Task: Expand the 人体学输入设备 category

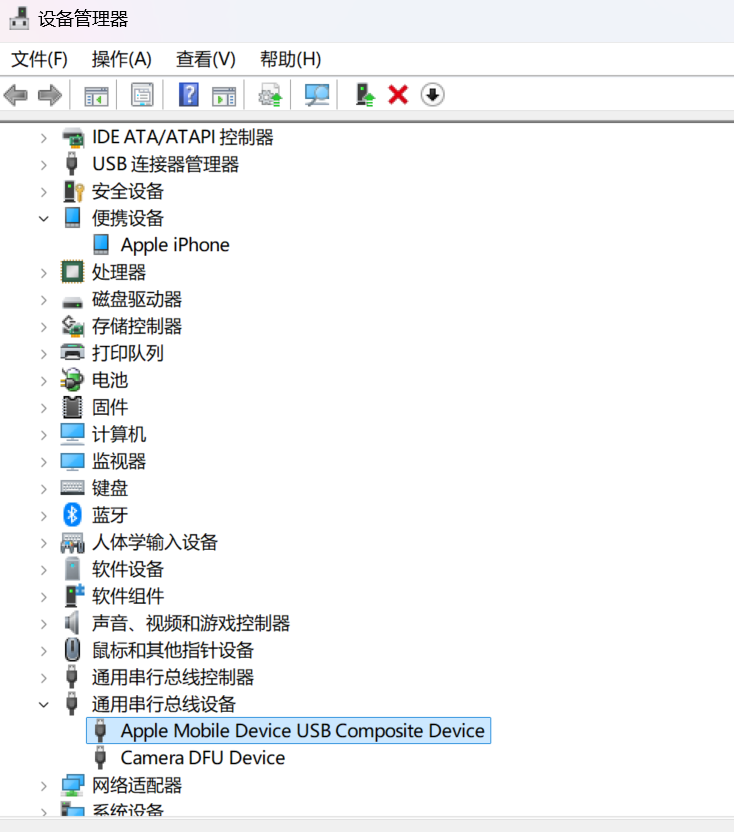Action: [x=44, y=543]
